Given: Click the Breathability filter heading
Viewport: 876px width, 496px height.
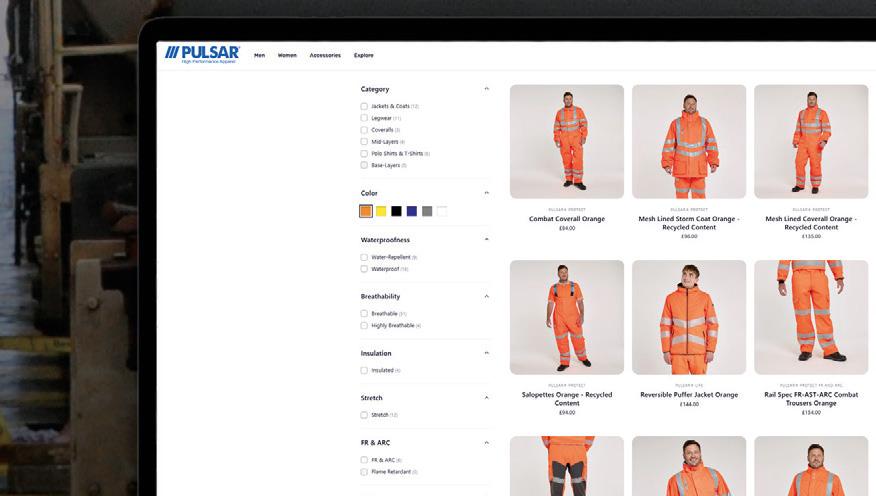Looking at the screenshot, I should click(x=380, y=296).
